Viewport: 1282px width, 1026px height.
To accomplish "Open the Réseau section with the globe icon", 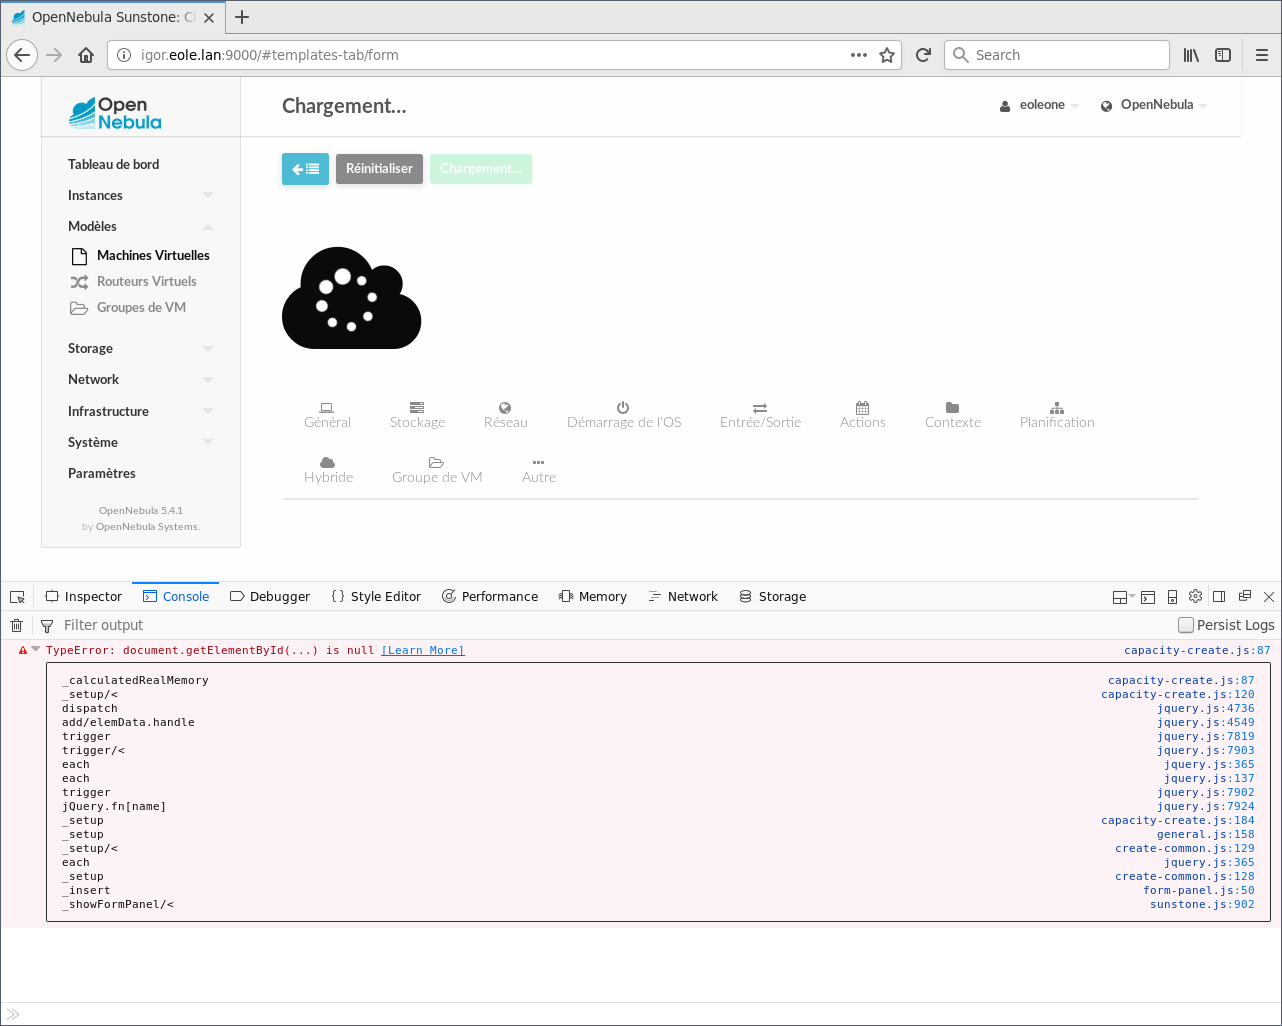I will [505, 414].
